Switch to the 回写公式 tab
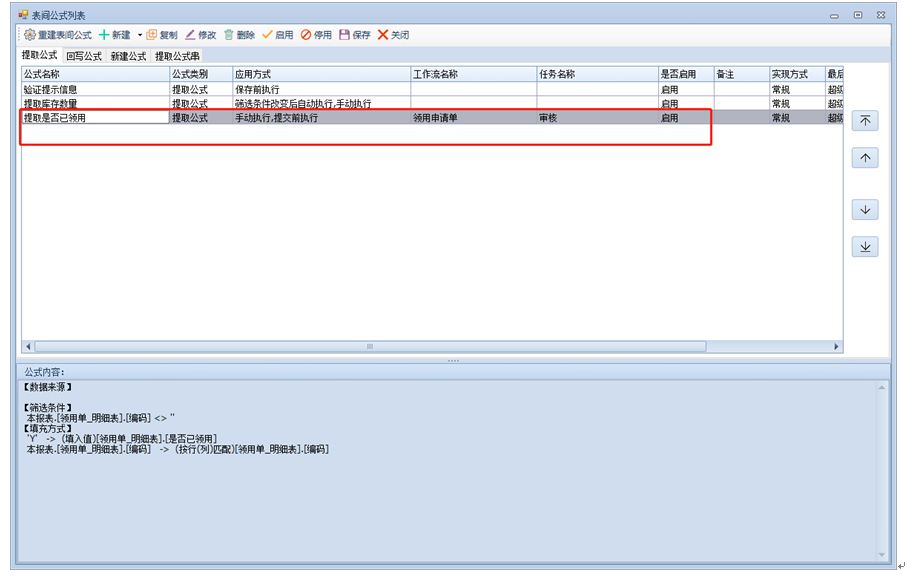This screenshot has width=921, height=581. click(84, 56)
